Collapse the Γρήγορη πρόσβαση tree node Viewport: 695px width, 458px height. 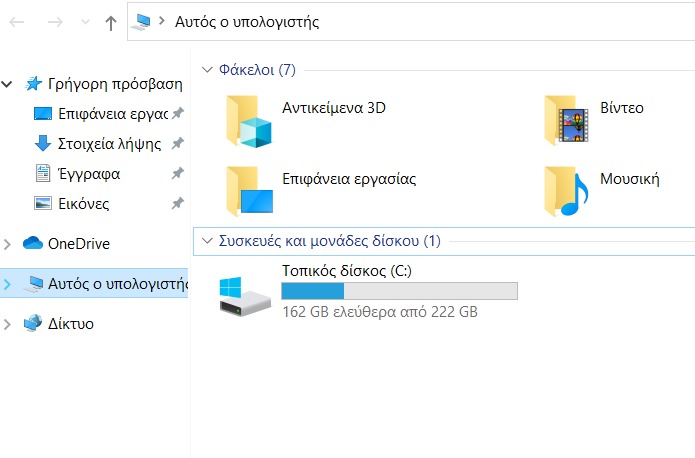(8, 84)
